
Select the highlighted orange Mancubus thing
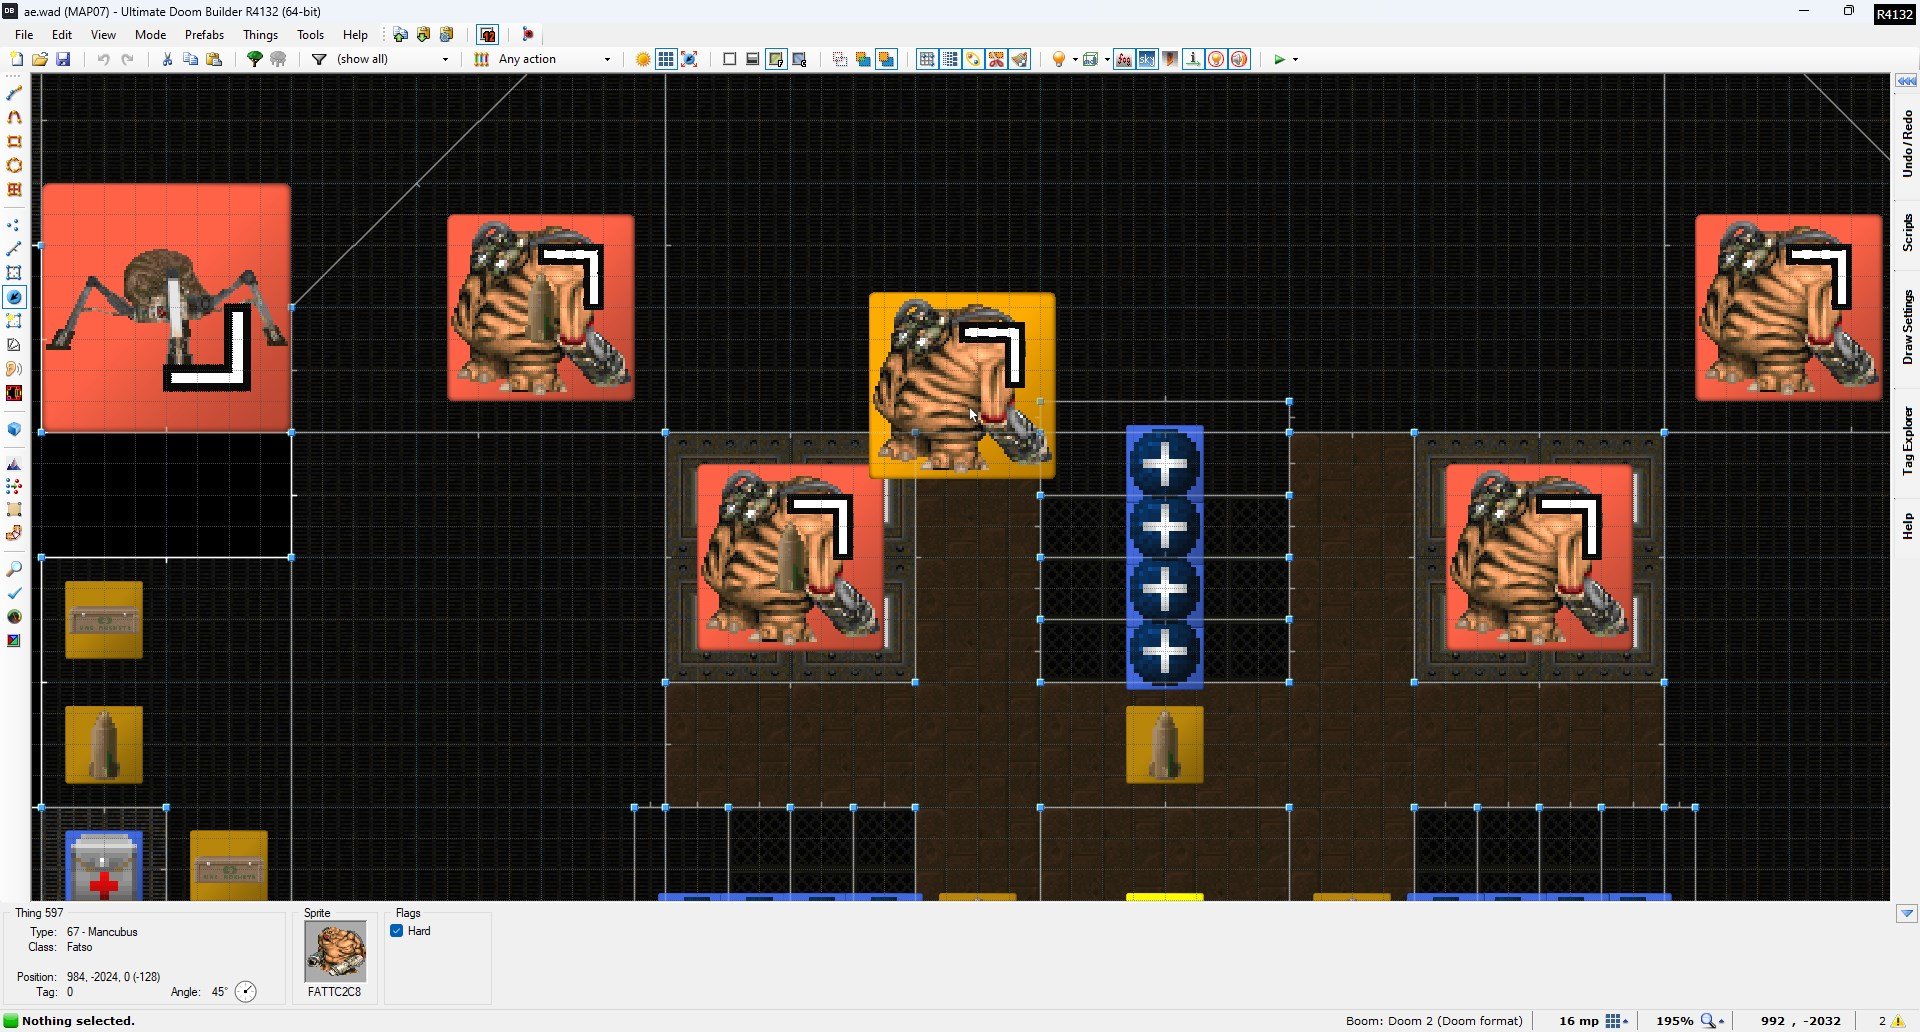click(x=962, y=385)
